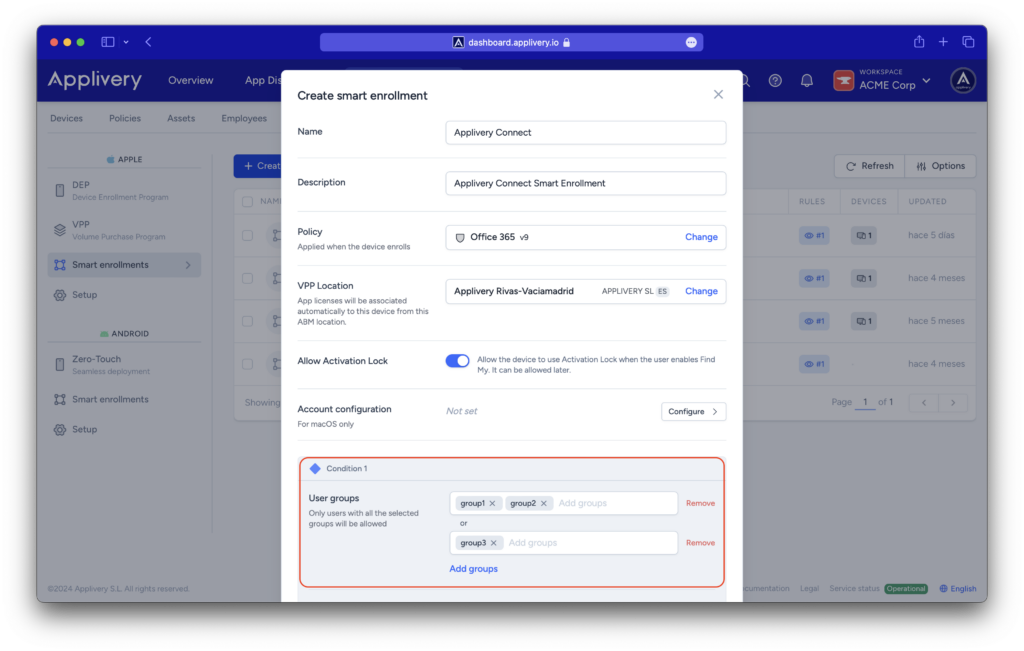Expand the Smart enrollments chevron
The image size is (1024, 651).
pyautogui.click(x=188, y=265)
